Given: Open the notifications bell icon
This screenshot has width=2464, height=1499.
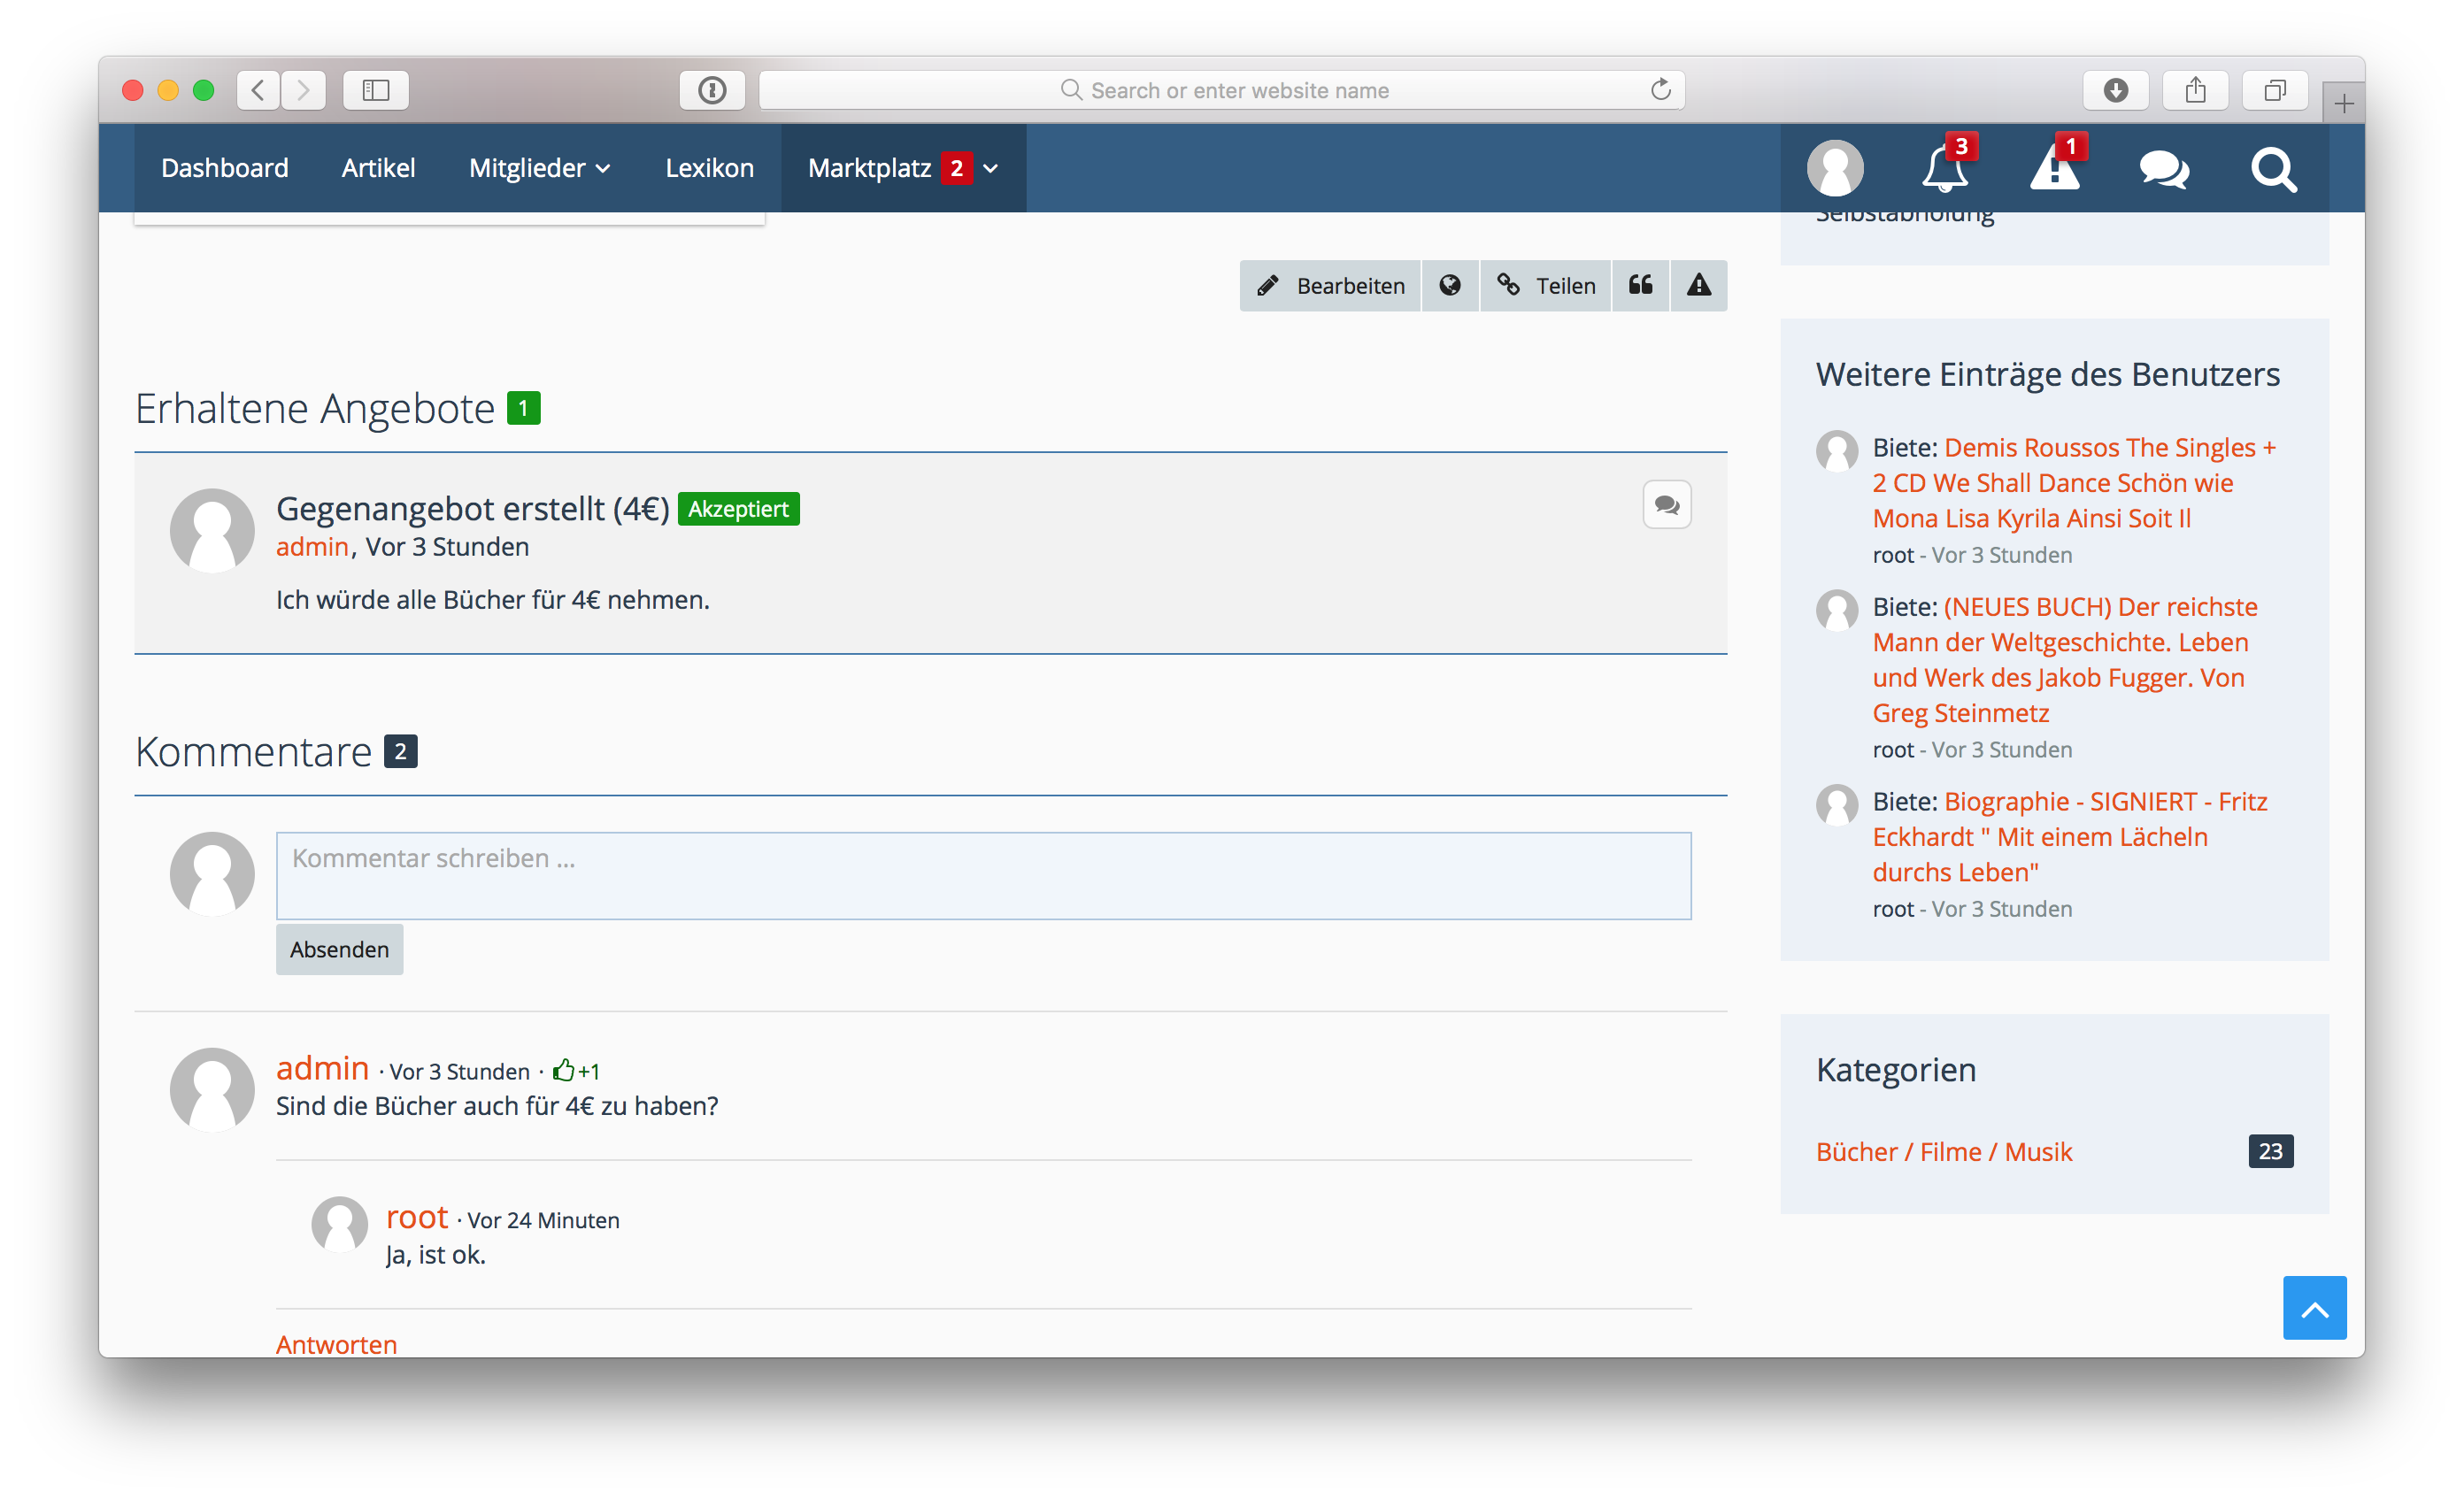Looking at the screenshot, I should point(1944,168).
